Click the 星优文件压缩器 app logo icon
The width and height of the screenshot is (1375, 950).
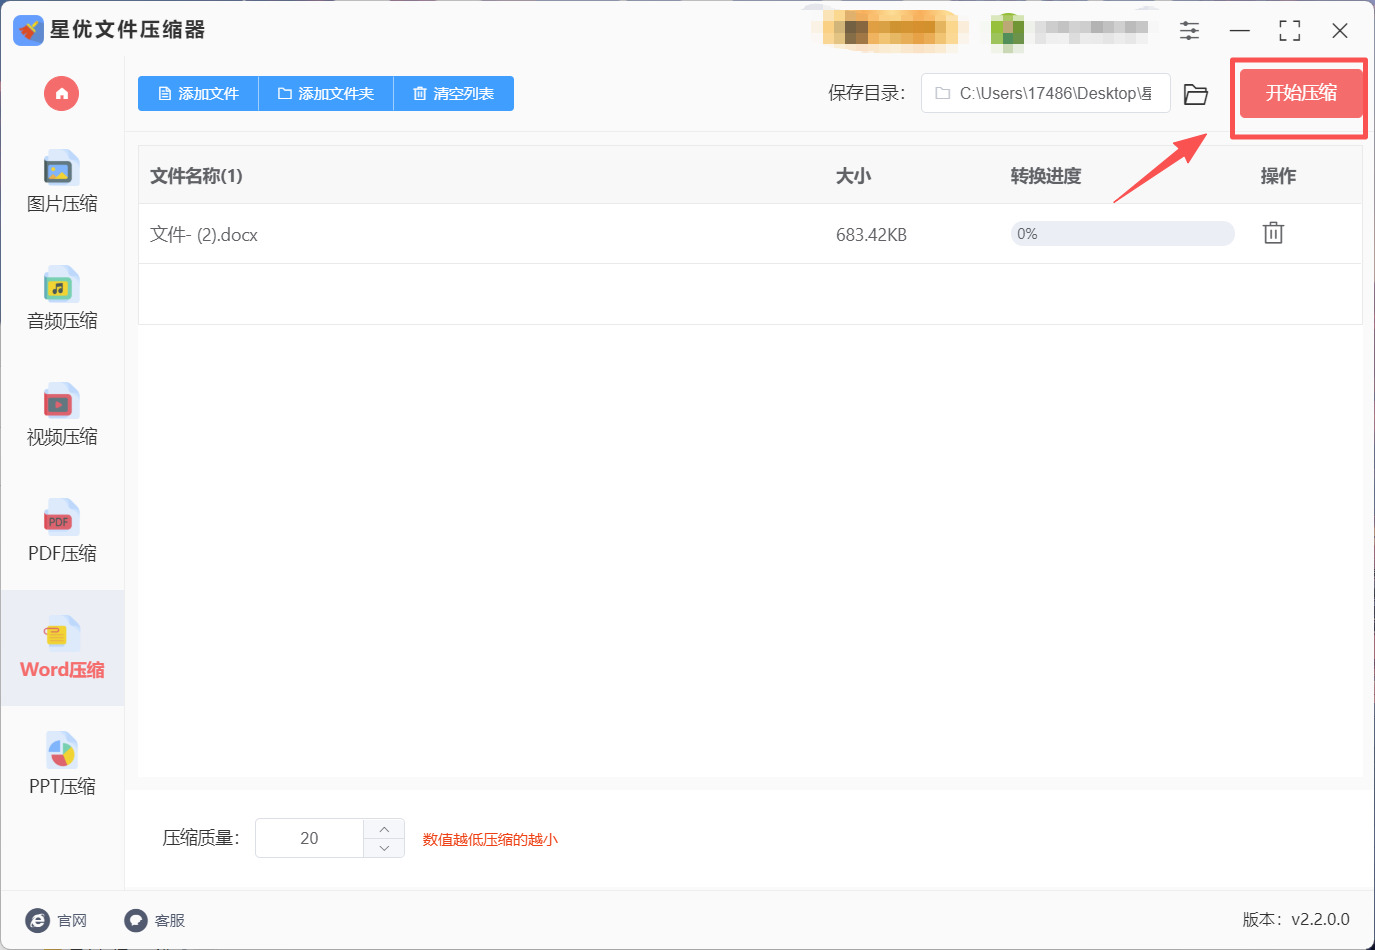28,30
